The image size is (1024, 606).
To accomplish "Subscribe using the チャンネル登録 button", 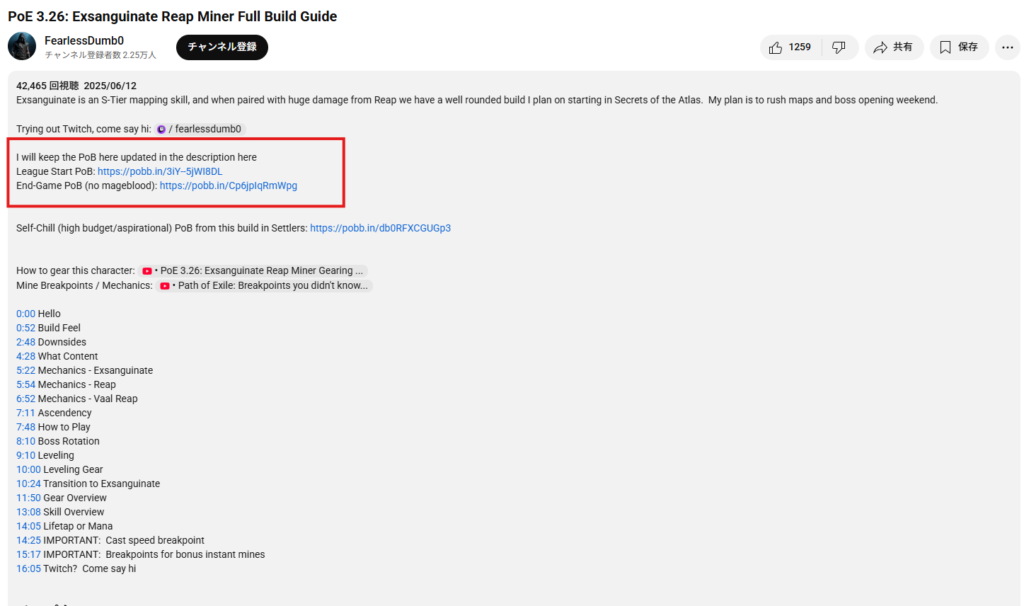I will [222, 47].
